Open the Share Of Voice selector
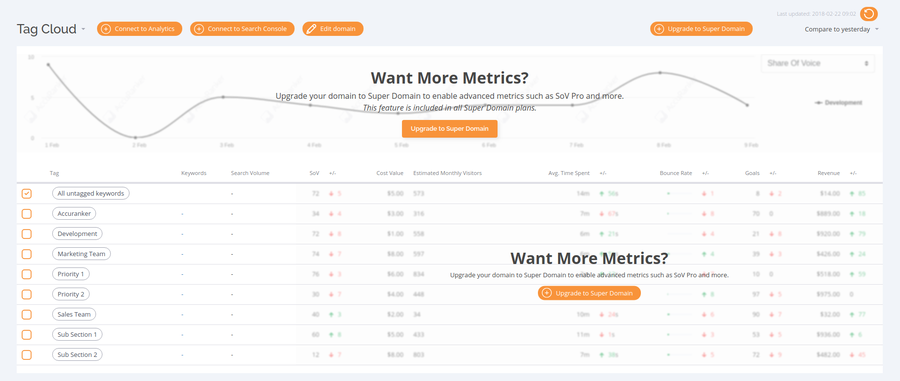Viewport: 900px width, 381px height. 817,63
